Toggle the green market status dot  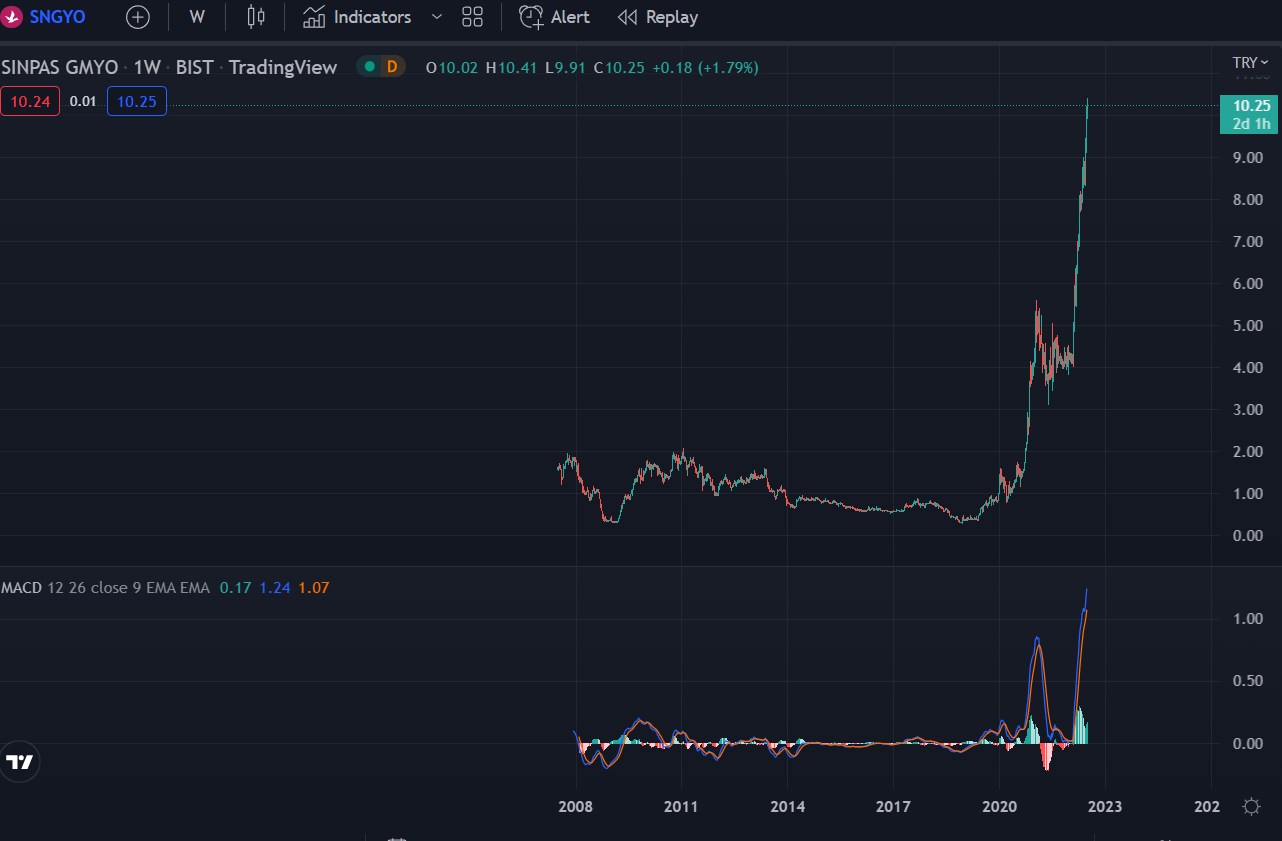[369, 67]
